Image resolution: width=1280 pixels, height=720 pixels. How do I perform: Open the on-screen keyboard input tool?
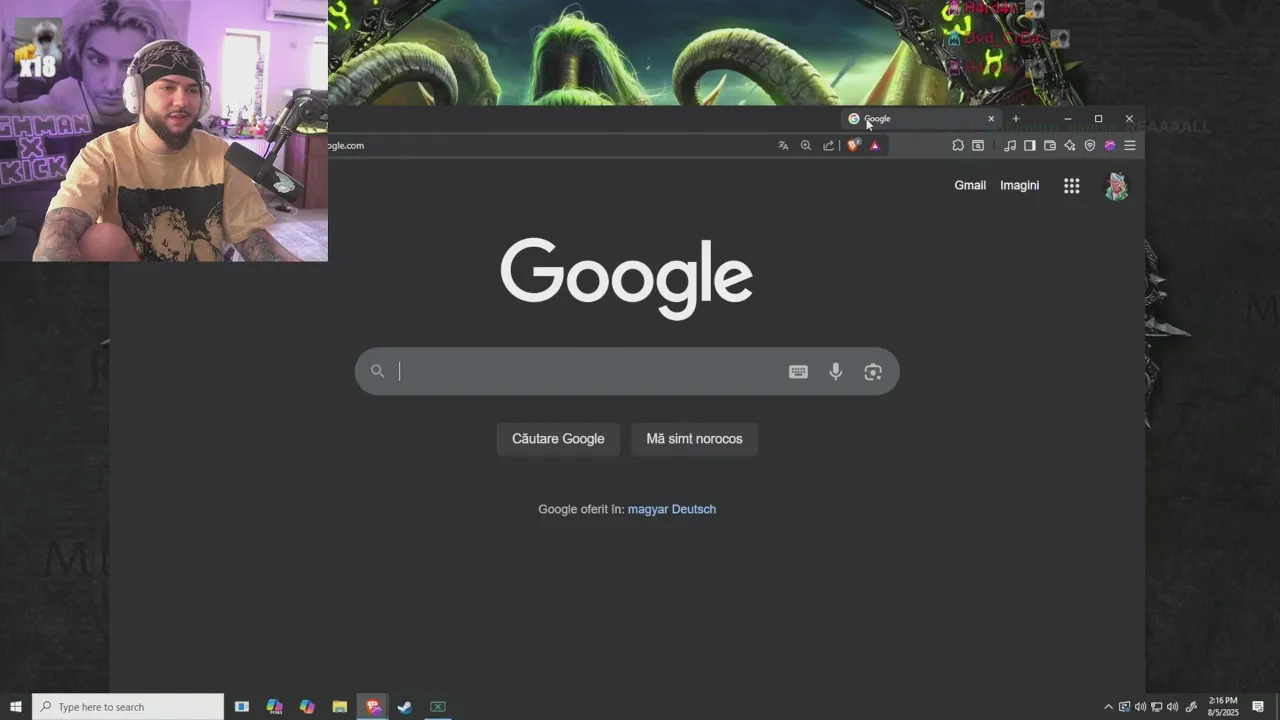point(798,372)
